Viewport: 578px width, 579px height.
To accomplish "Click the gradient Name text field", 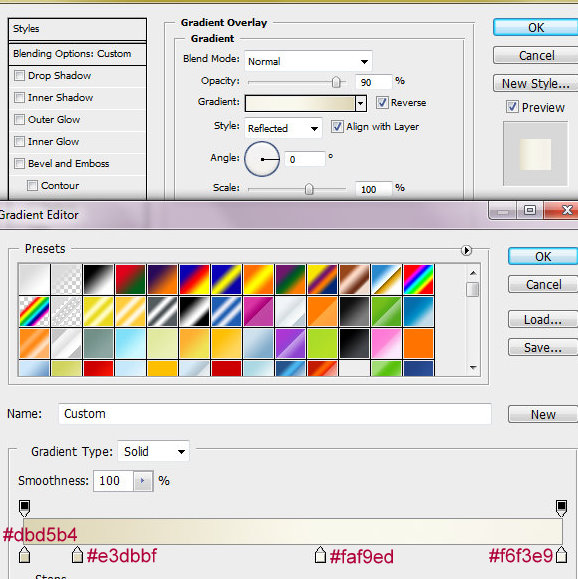I will (x=275, y=414).
